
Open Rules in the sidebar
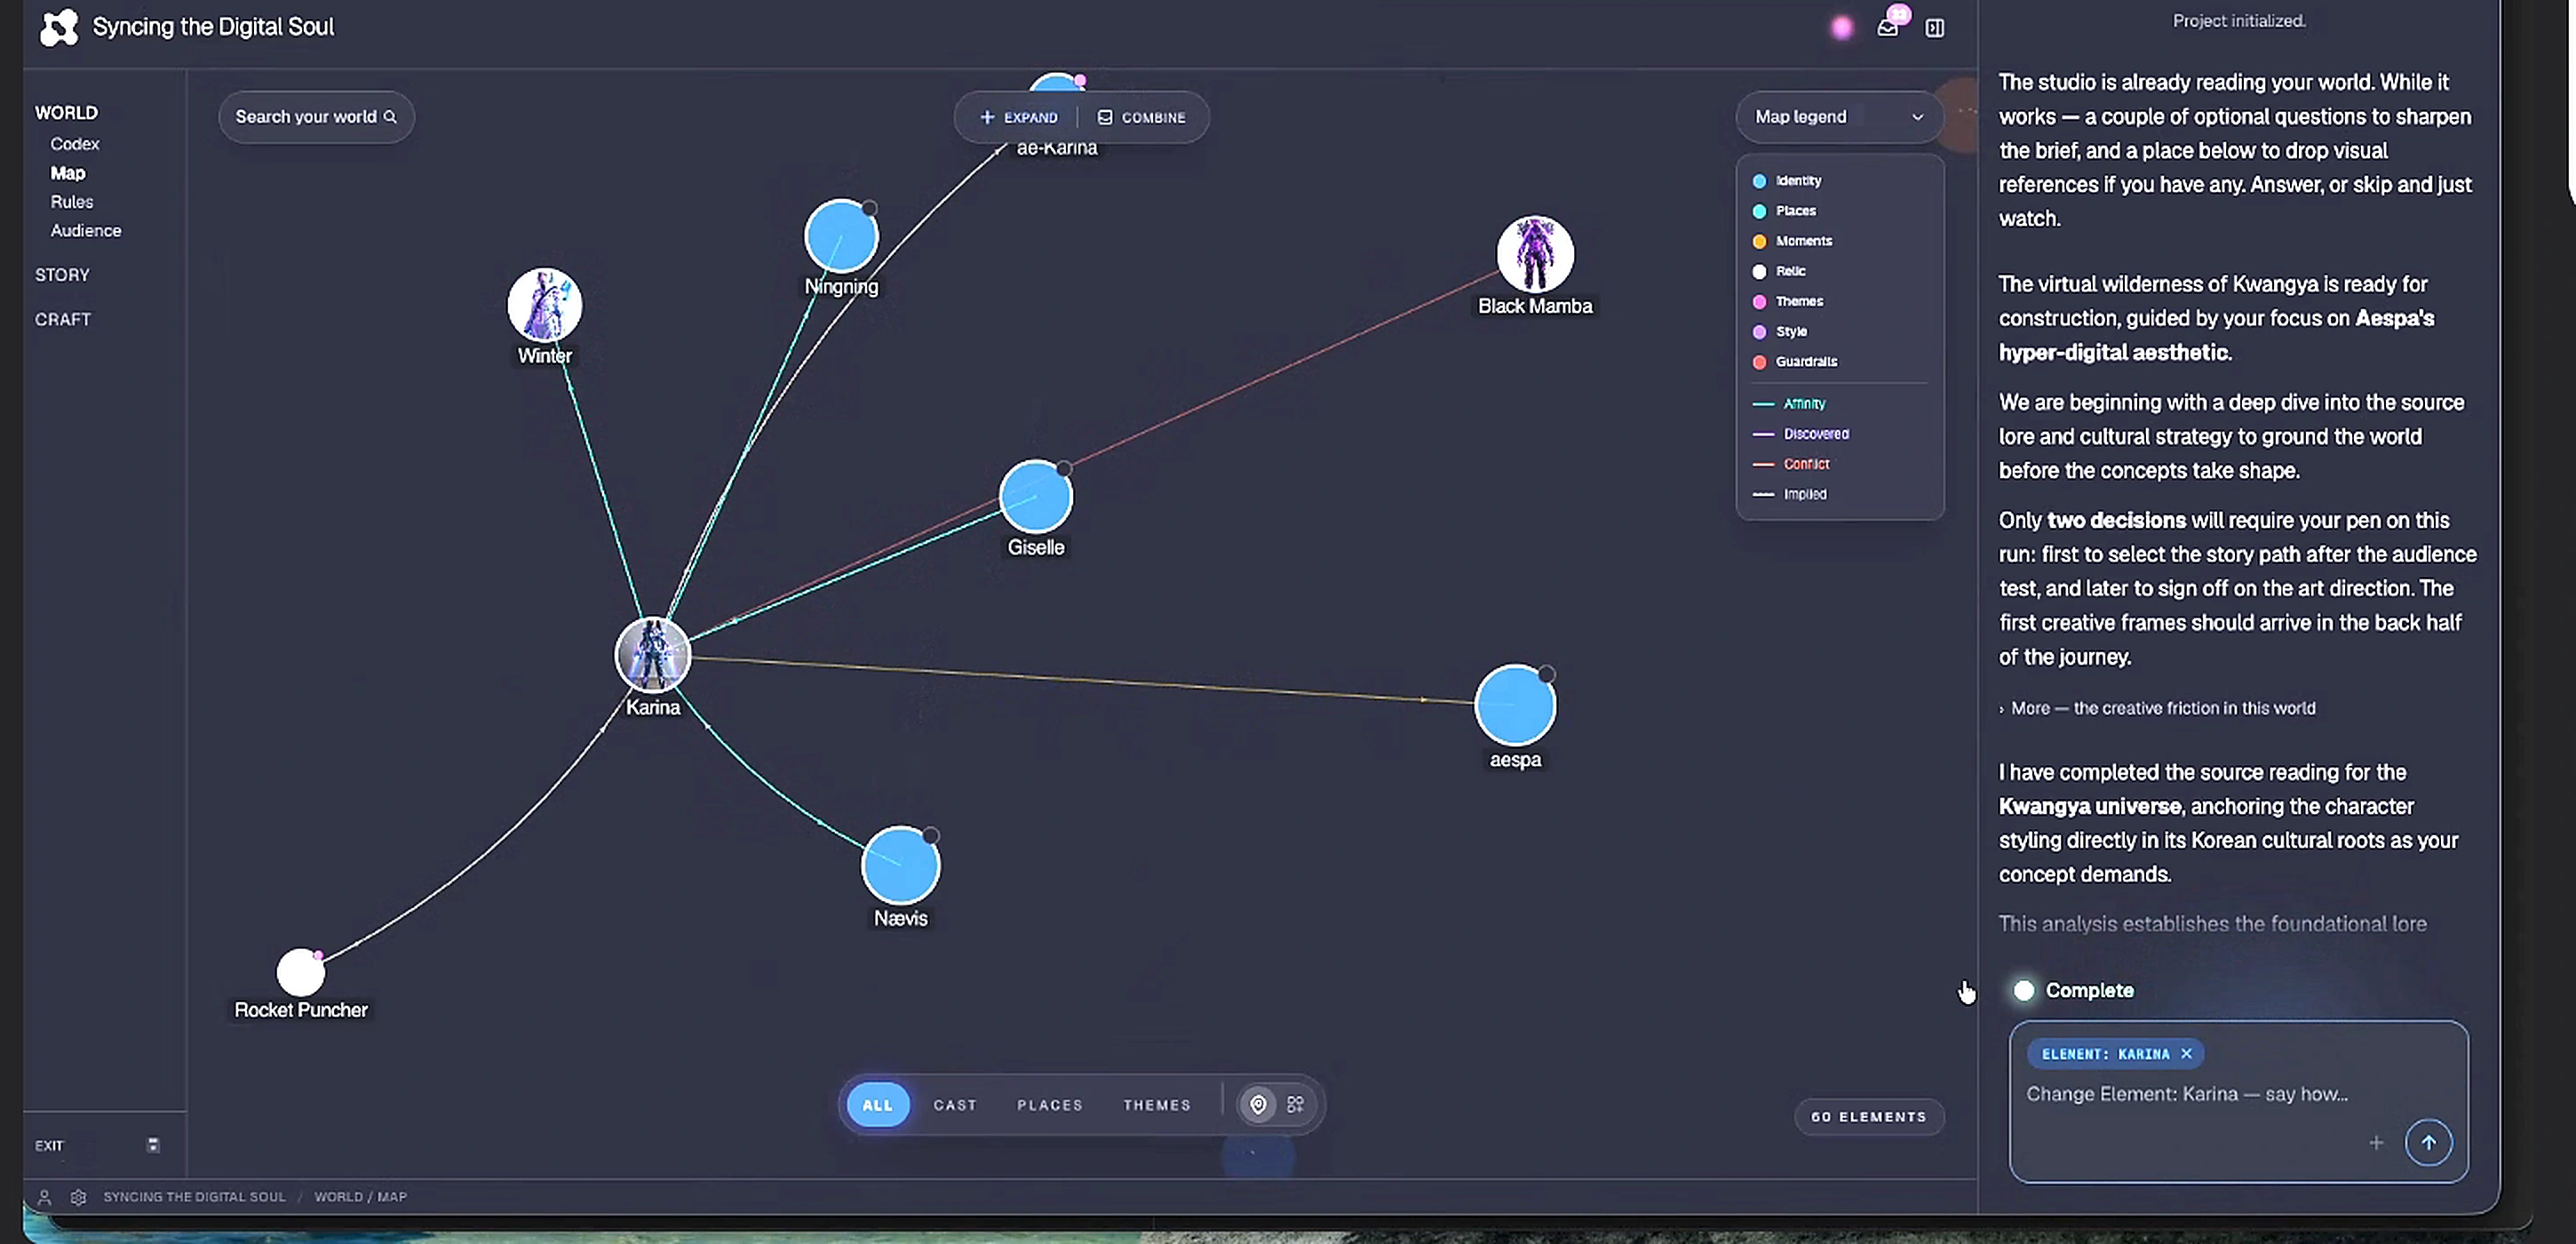click(x=72, y=202)
